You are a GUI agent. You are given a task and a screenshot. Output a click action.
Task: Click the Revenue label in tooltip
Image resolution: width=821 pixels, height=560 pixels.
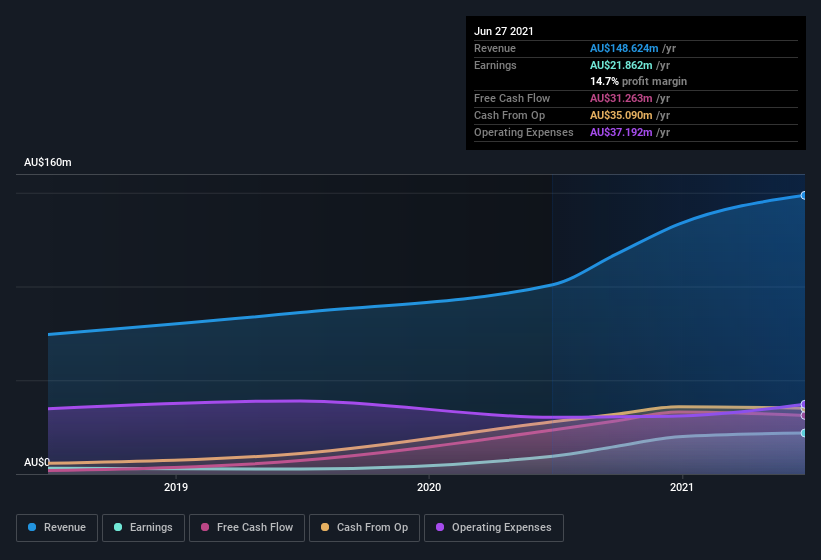coord(495,48)
